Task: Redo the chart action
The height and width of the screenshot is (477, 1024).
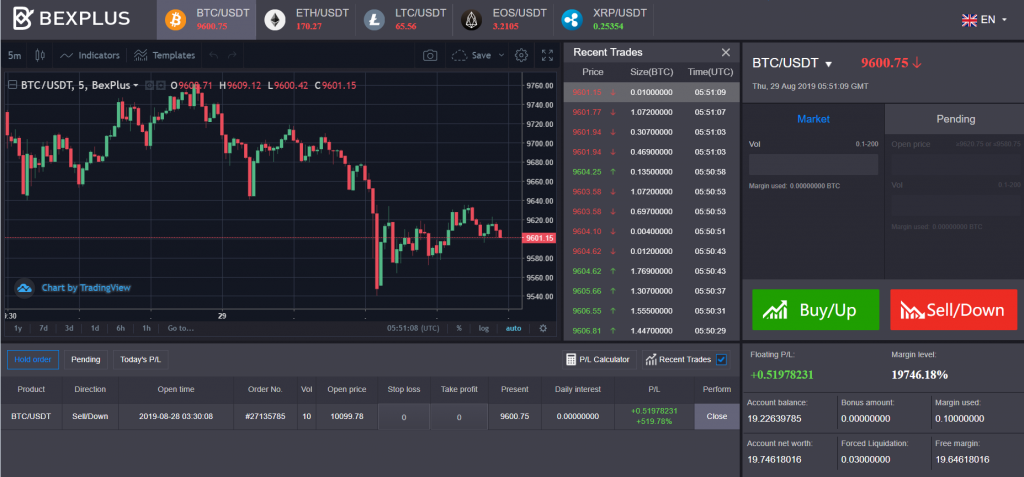Action: point(232,56)
